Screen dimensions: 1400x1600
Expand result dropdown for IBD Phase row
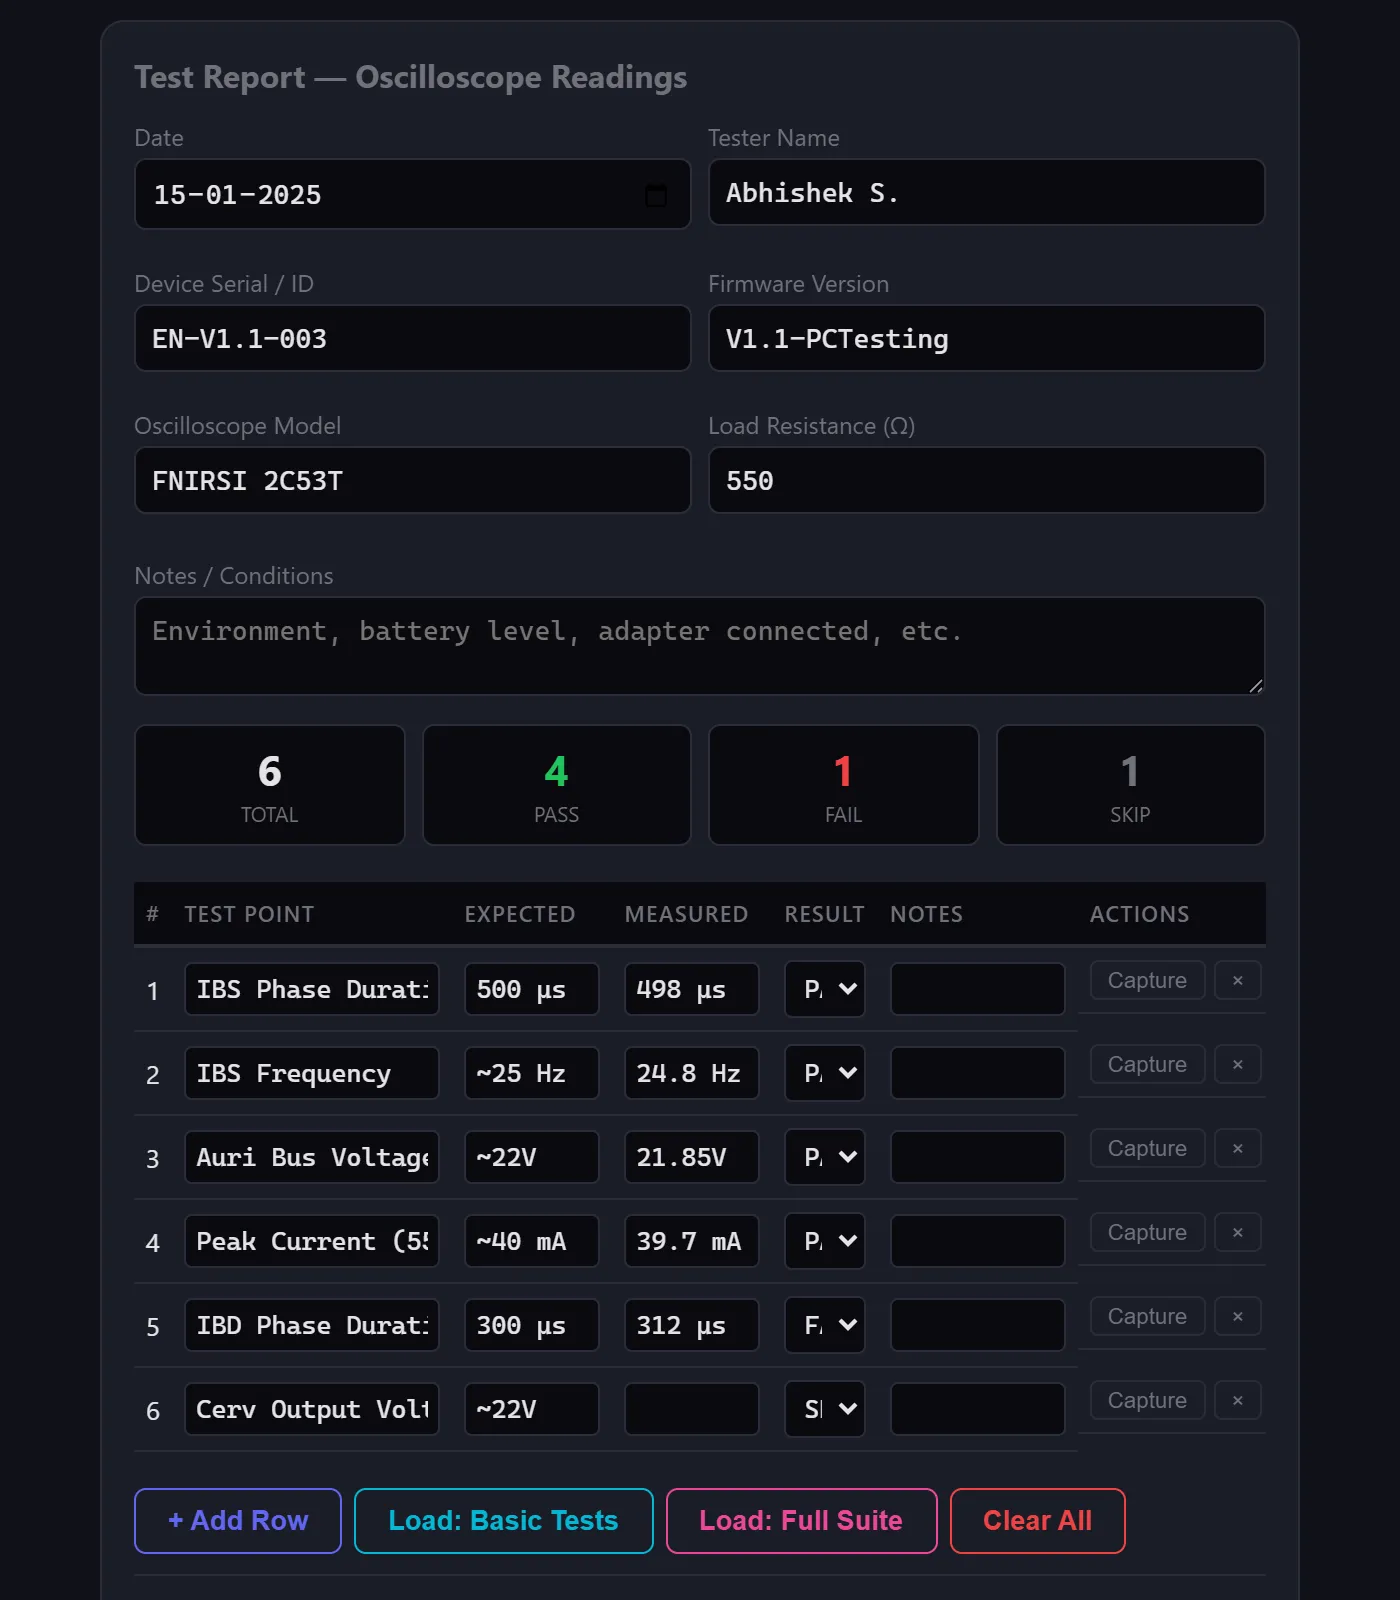(825, 1325)
